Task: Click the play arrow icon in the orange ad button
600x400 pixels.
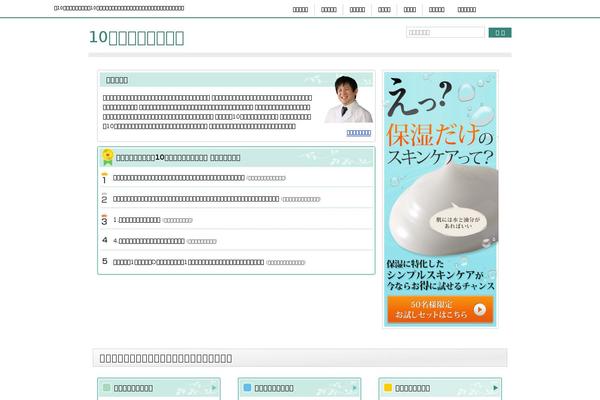Action: click(x=479, y=310)
